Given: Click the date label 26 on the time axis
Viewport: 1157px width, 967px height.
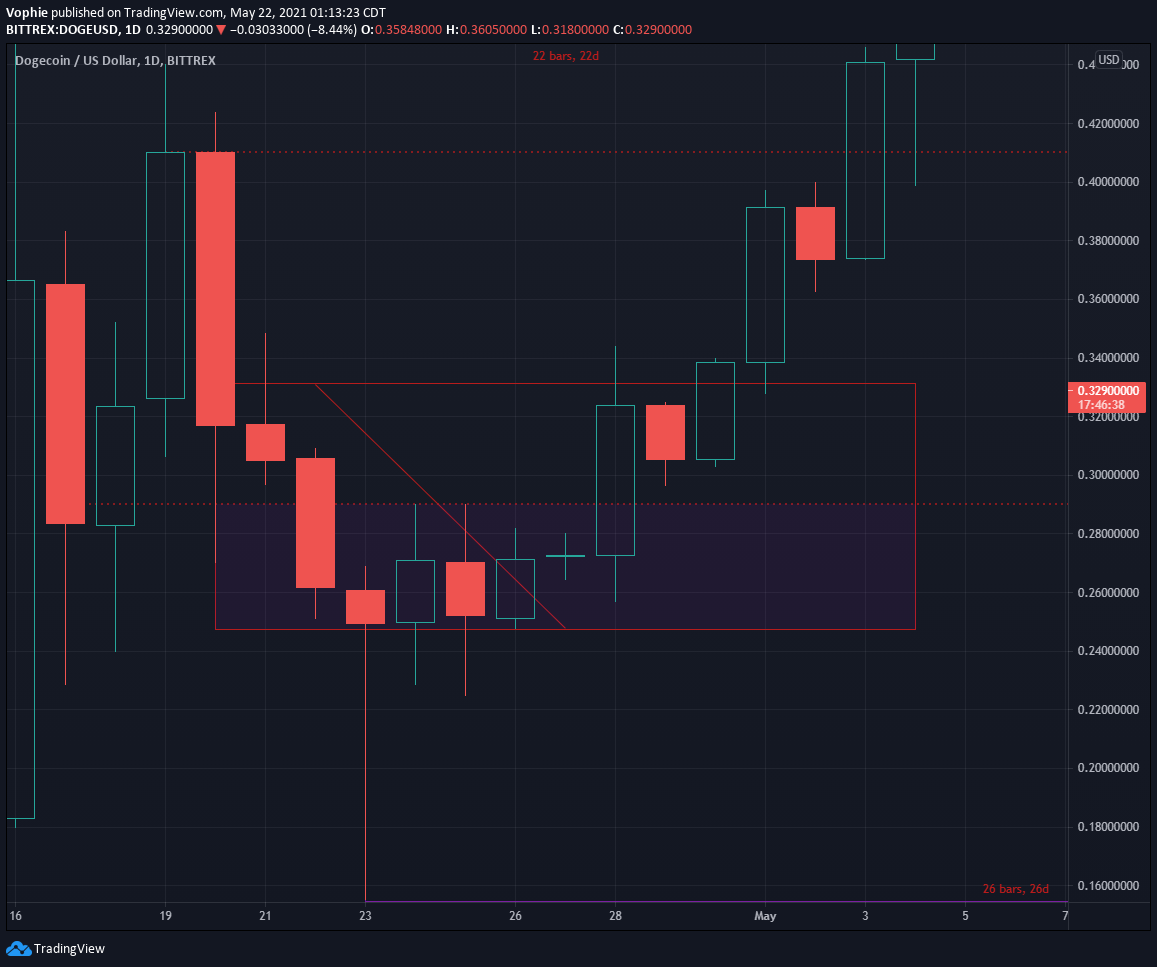Looking at the screenshot, I should tap(515, 916).
